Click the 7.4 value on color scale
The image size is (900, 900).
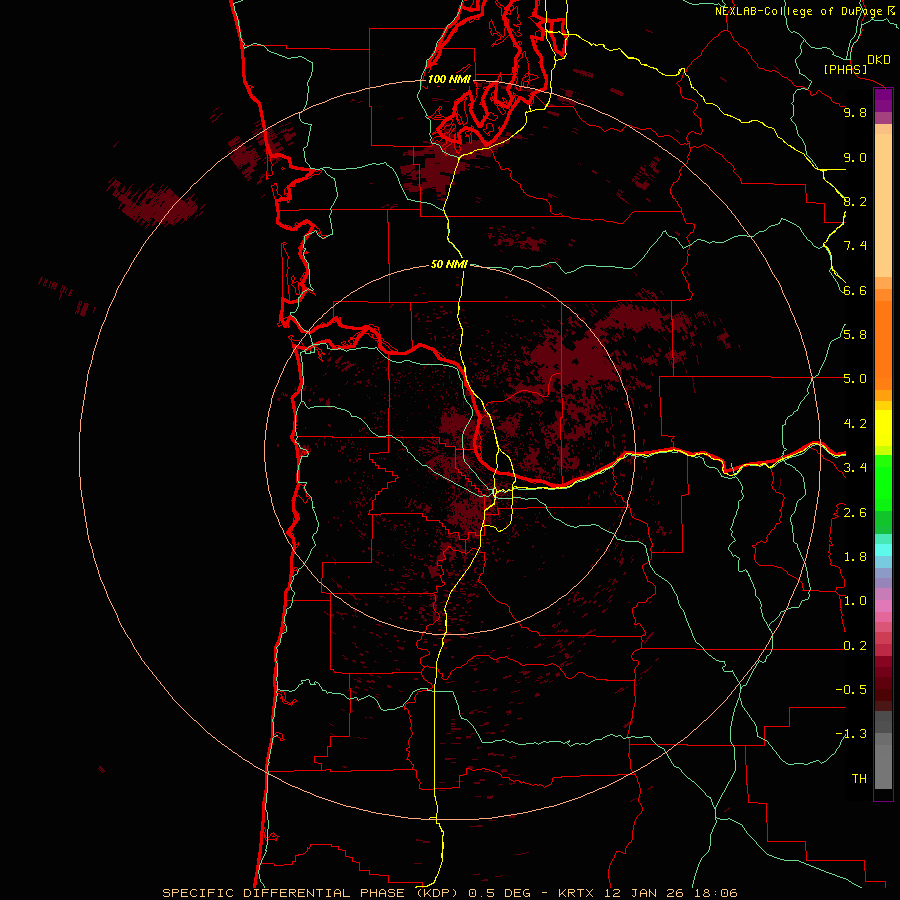click(x=855, y=246)
